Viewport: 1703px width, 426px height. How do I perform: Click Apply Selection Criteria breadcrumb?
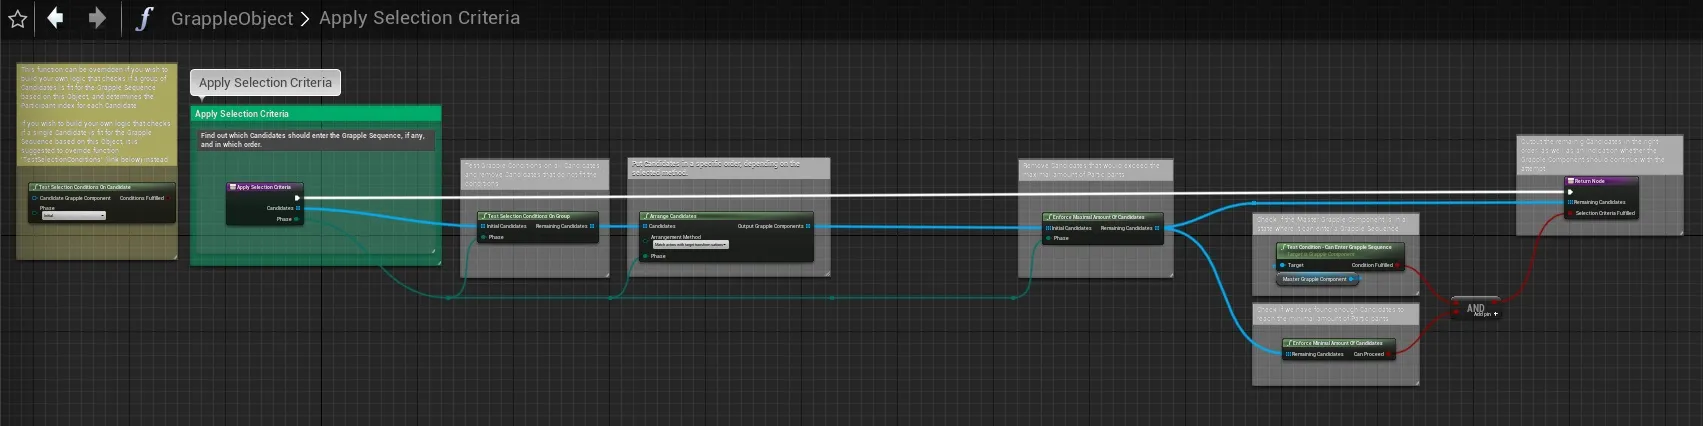pos(419,18)
